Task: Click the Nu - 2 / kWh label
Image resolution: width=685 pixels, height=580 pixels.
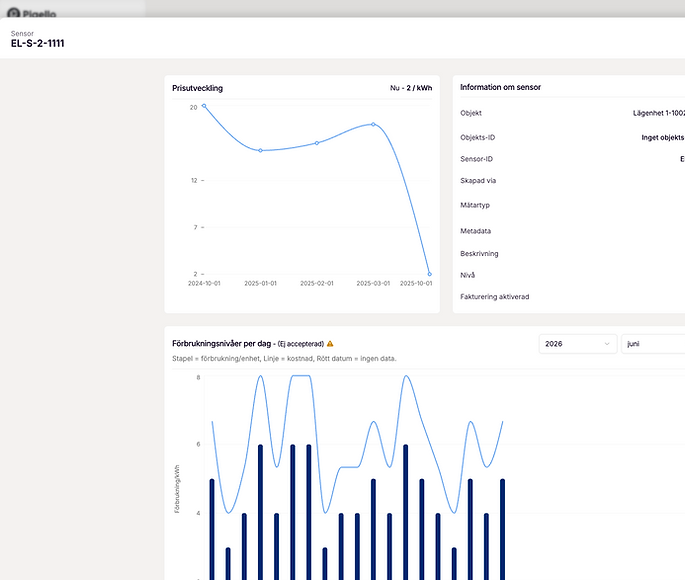Action: 411,88
